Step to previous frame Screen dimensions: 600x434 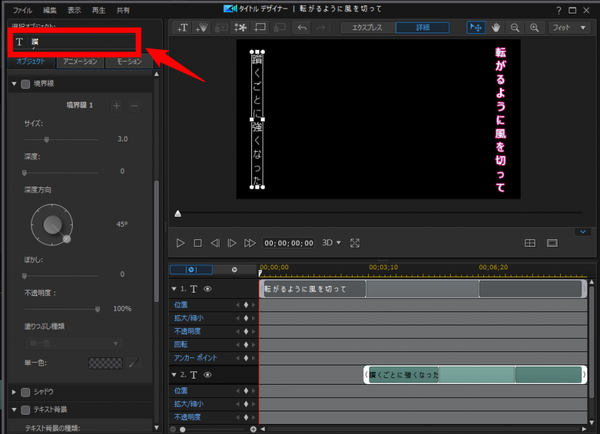[215, 243]
